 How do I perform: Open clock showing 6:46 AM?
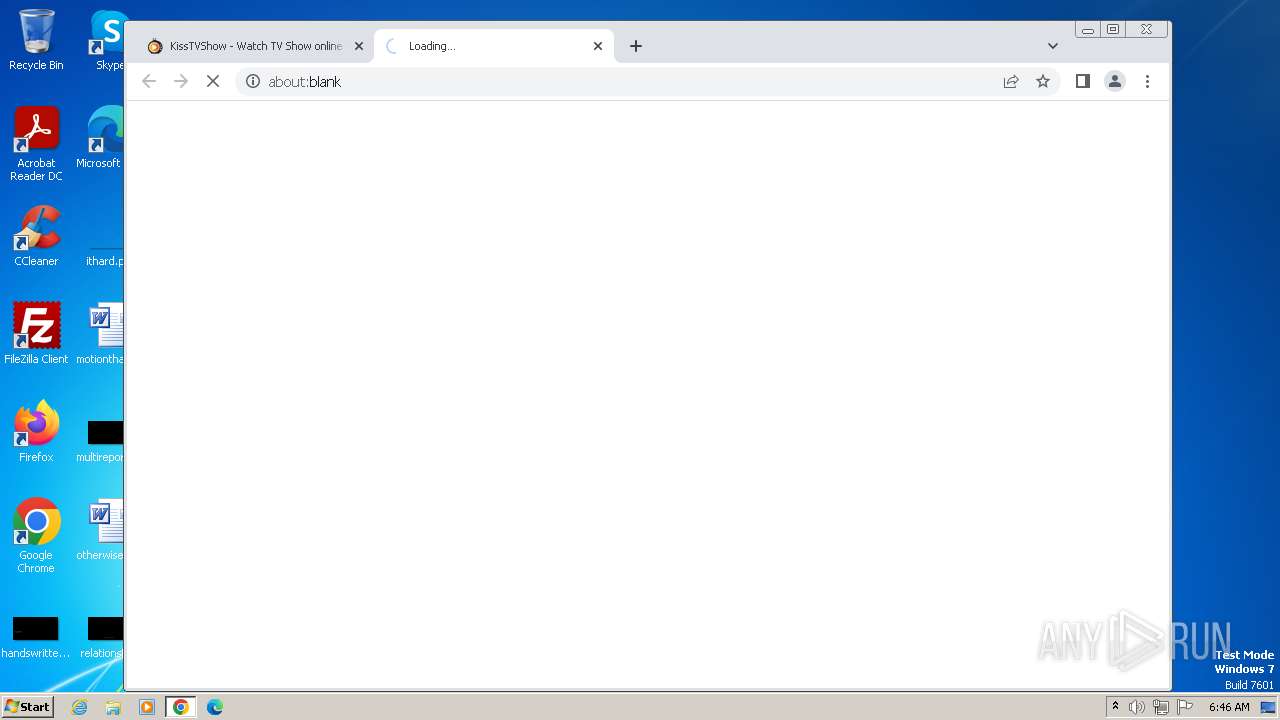coord(1229,707)
